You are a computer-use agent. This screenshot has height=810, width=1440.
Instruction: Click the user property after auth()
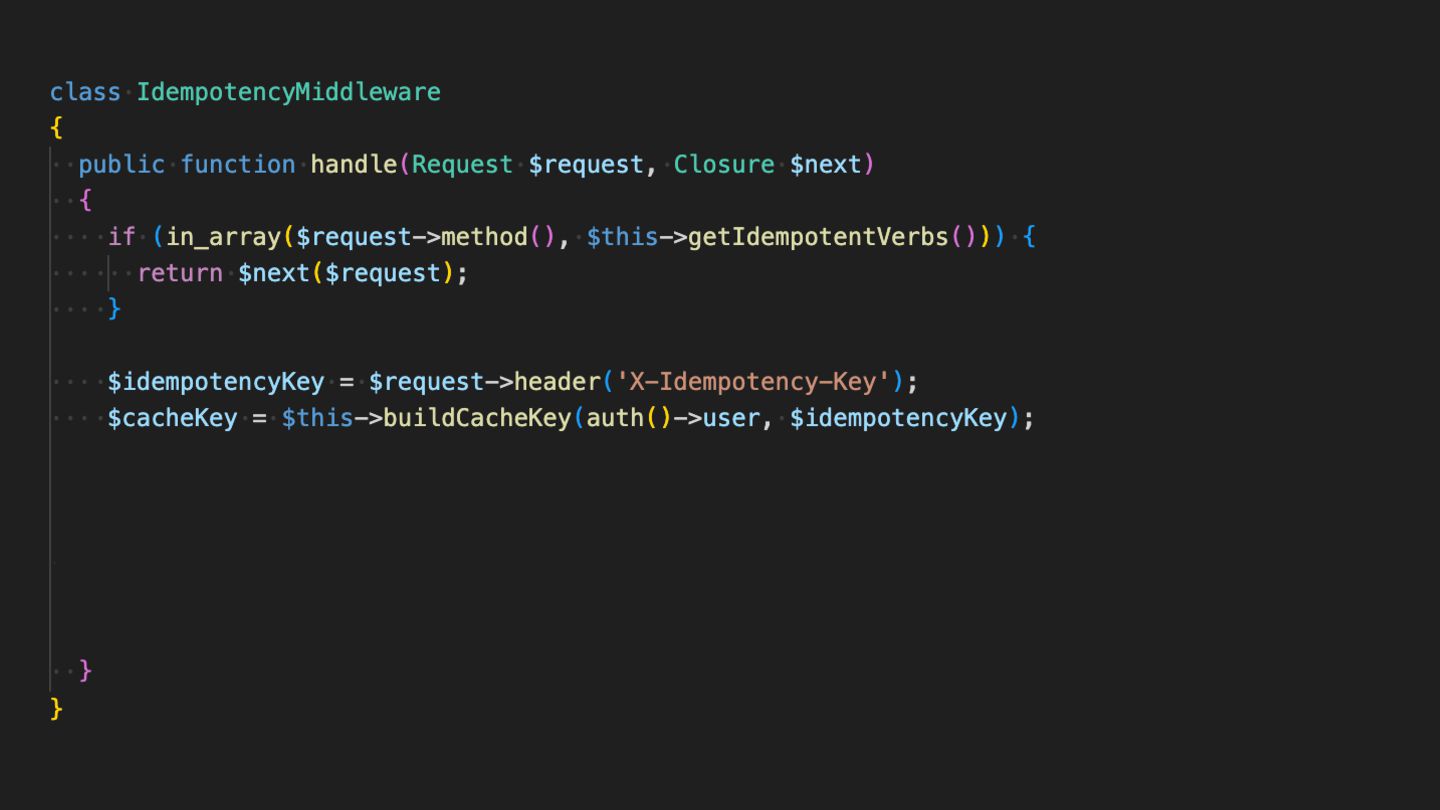coord(731,418)
